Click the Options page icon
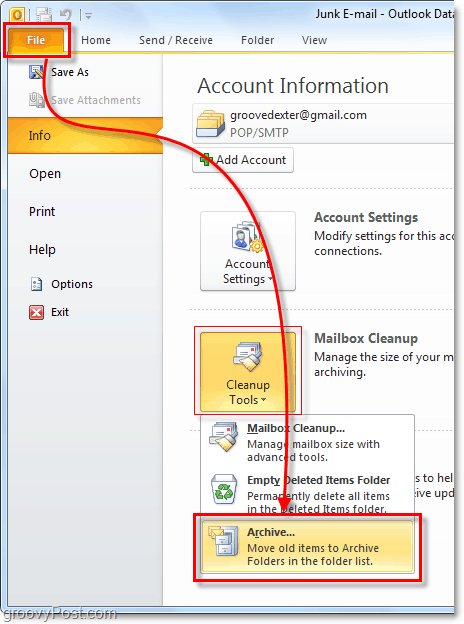Viewport: 464px width, 624px height. (36, 284)
